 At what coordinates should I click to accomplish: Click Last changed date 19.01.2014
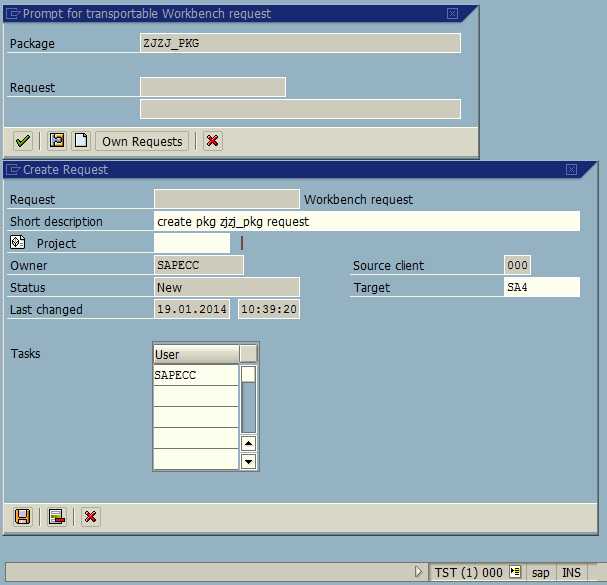point(192,309)
